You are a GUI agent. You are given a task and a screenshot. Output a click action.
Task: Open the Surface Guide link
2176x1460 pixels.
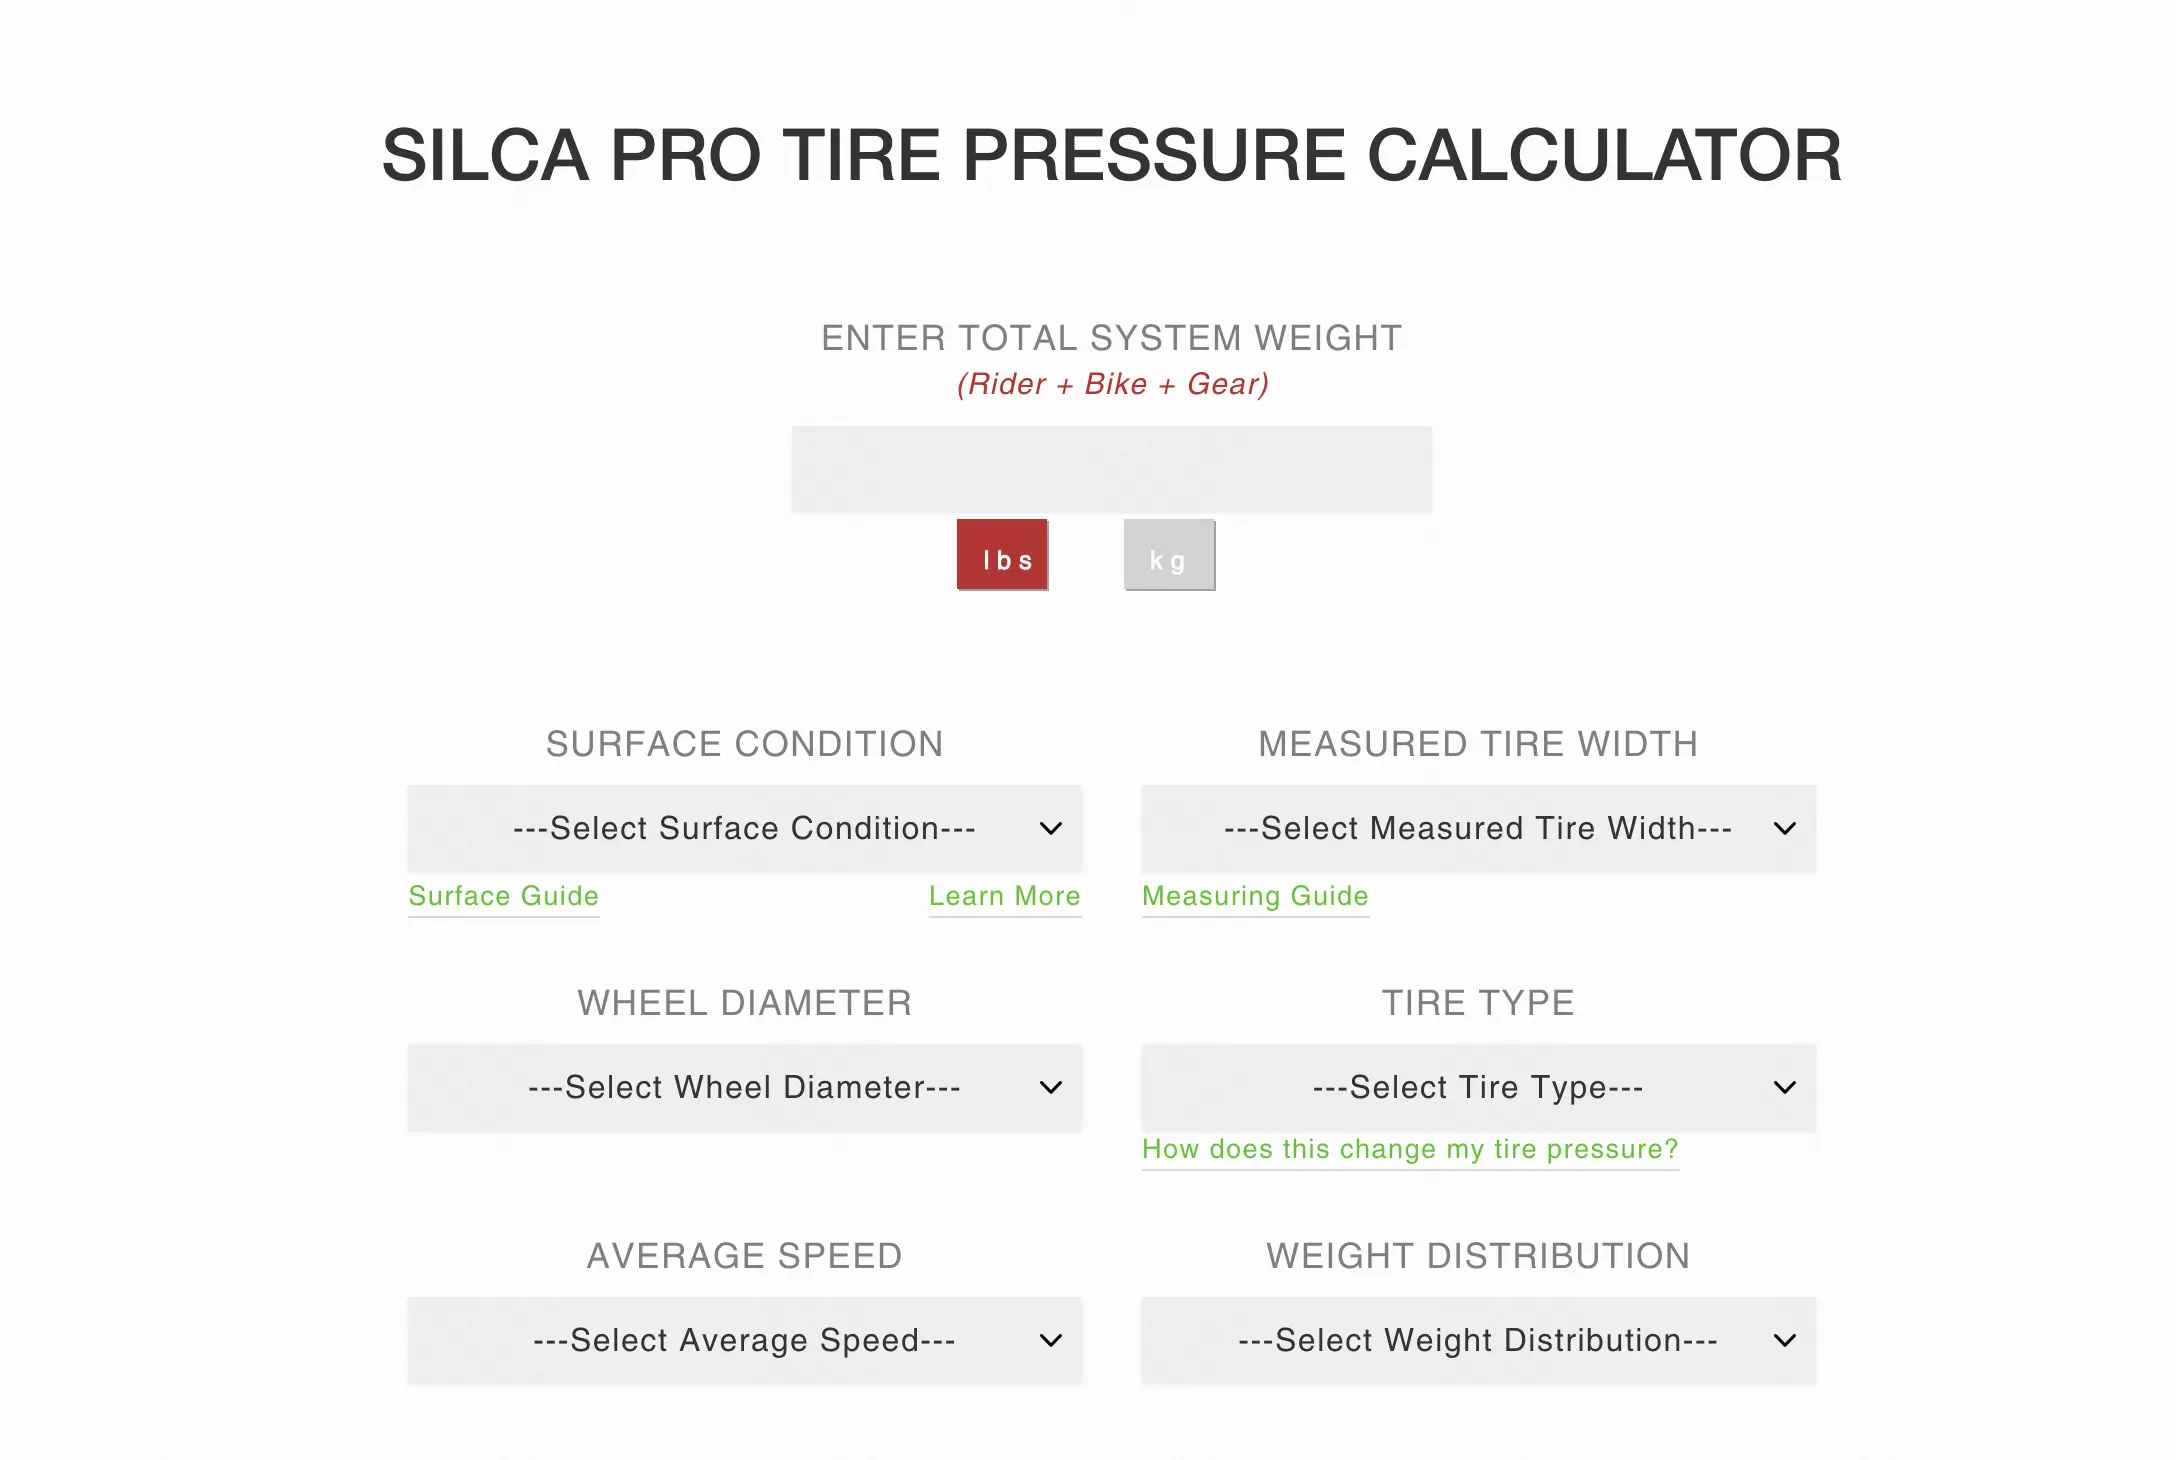pos(503,896)
